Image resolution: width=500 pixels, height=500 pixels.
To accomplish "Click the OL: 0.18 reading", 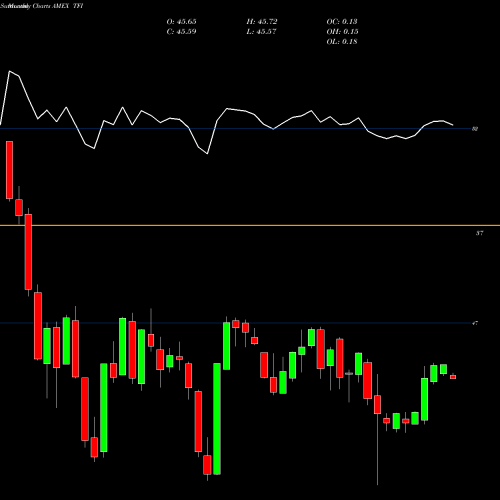I will 342,42.
